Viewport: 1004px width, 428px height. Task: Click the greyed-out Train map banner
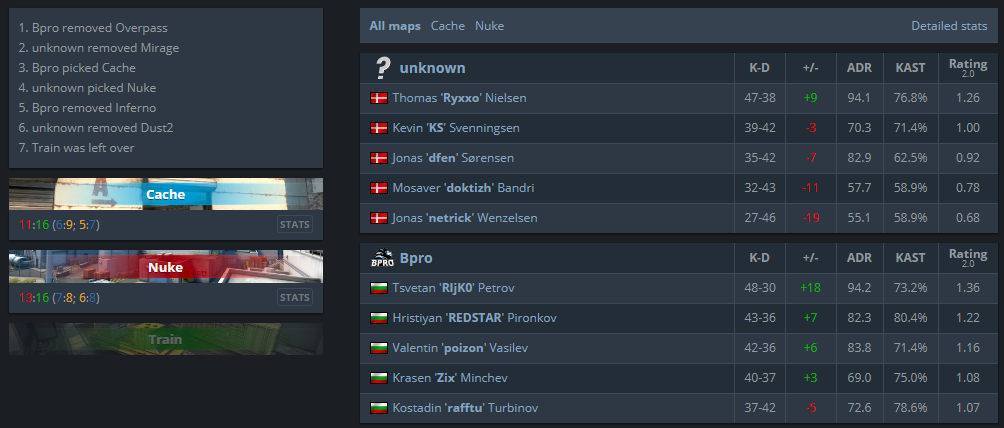166,339
